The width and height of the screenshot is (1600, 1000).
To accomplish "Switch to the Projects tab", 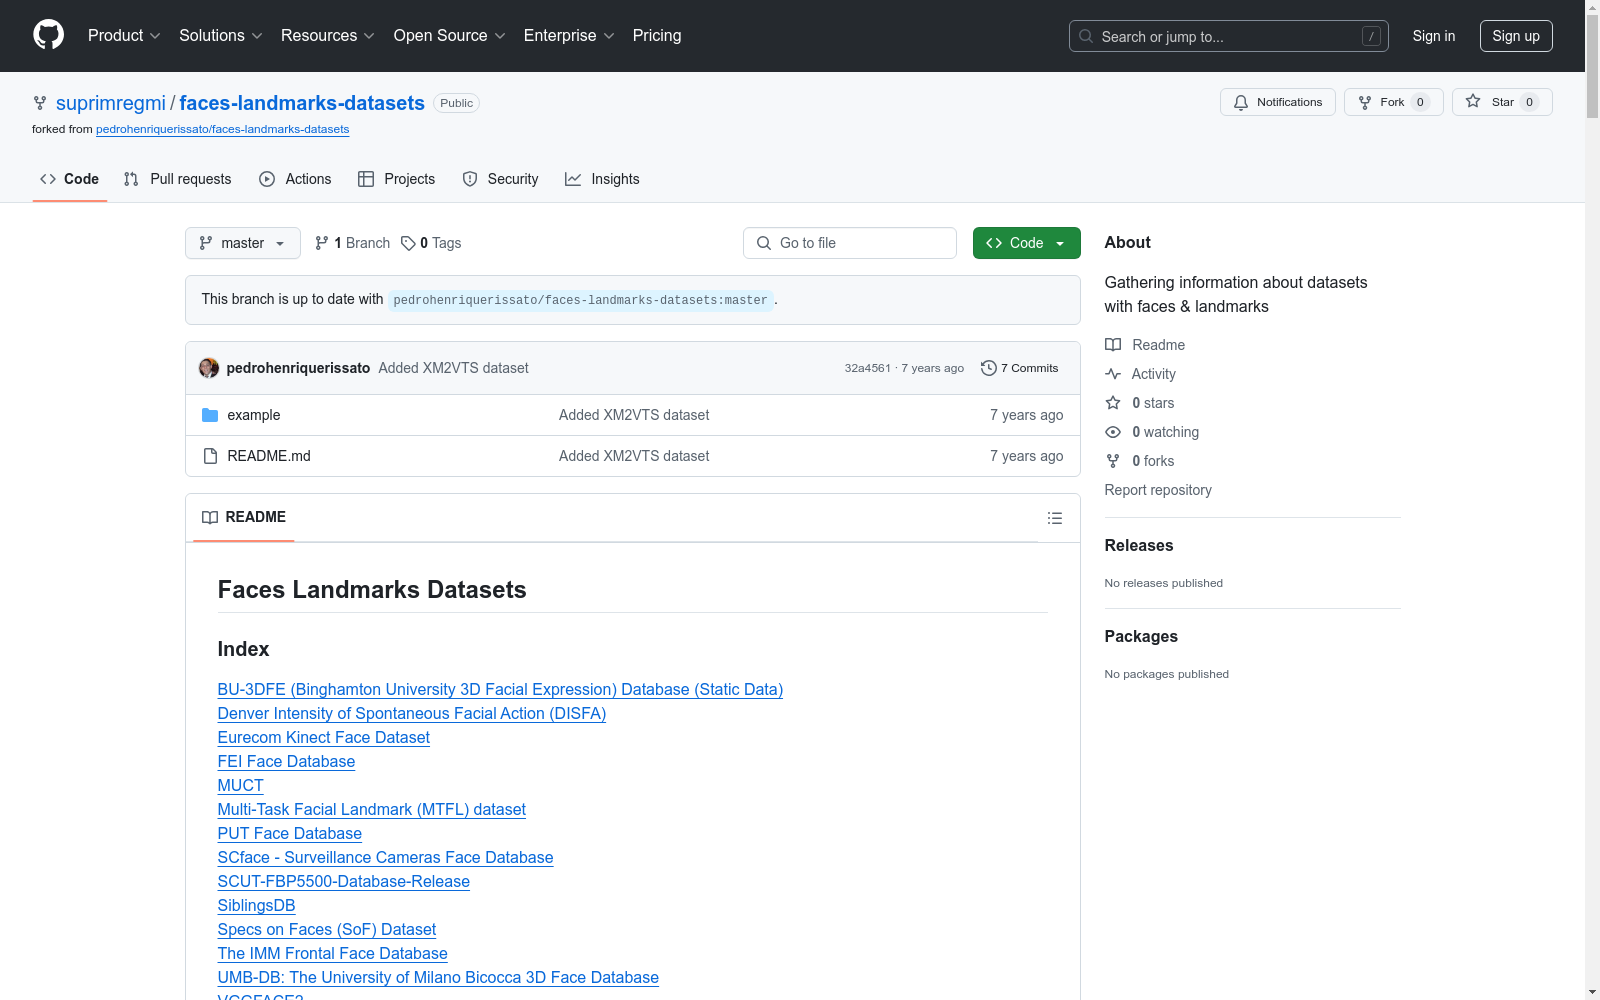I will pos(397,179).
